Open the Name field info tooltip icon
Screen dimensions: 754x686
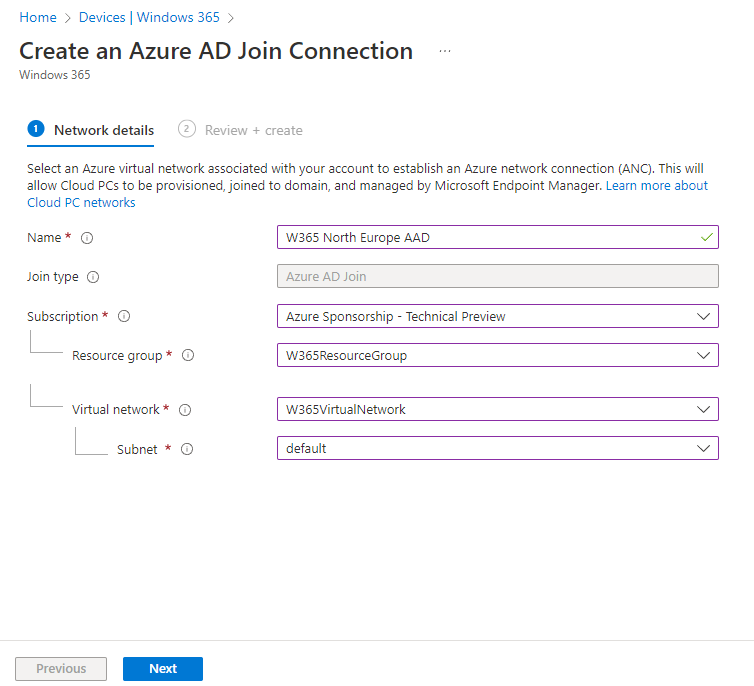point(87,238)
